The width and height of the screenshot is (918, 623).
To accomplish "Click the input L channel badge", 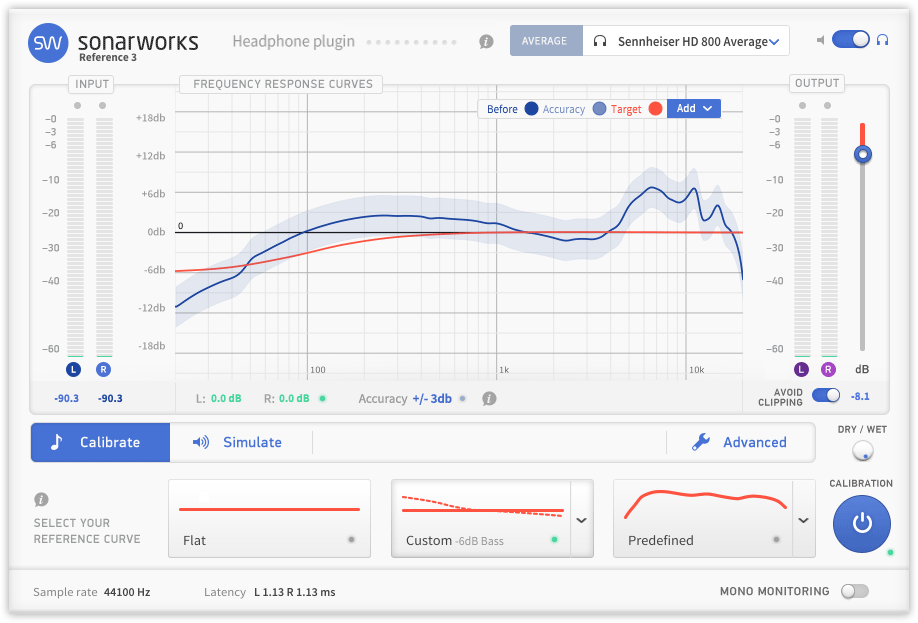I will [x=73, y=369].
